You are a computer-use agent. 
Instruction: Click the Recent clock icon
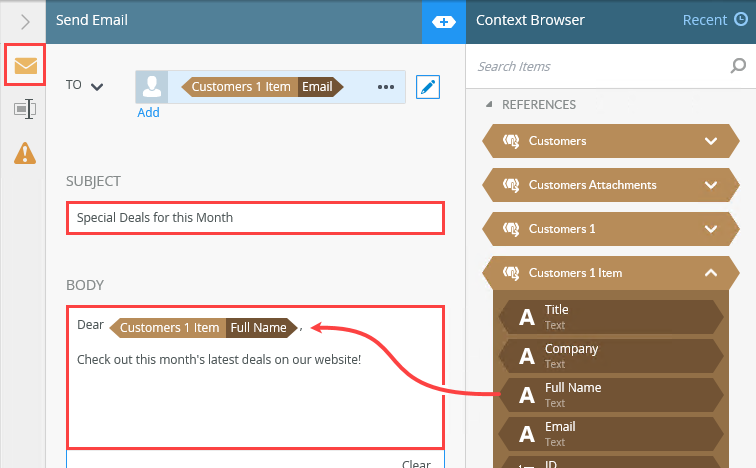(741, 19)
